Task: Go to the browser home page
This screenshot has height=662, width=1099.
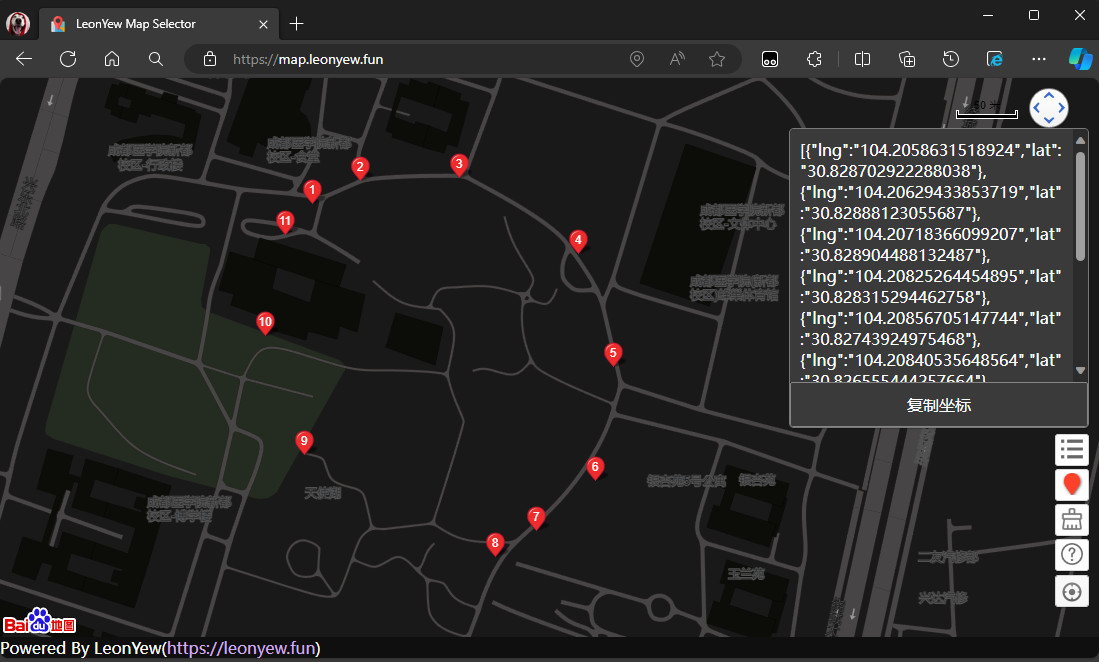Action: tap(112, 60)
